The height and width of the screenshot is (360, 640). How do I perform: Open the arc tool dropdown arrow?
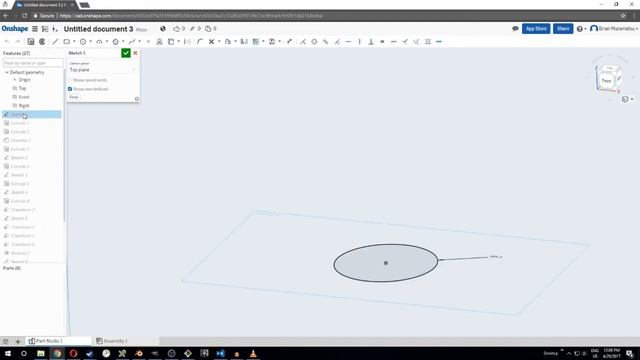(x=107, y=42)
